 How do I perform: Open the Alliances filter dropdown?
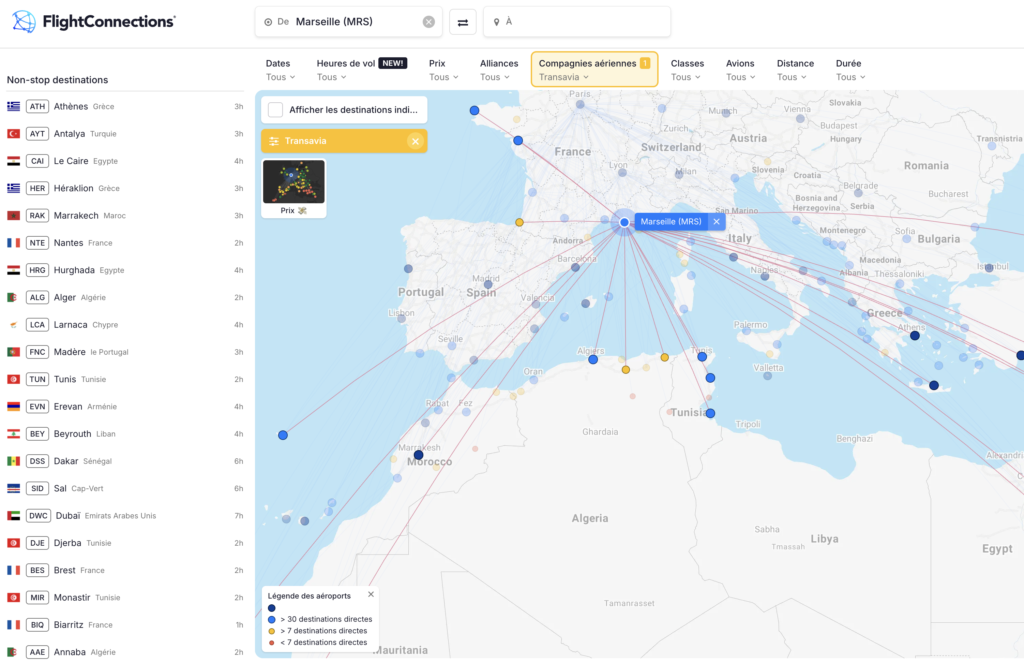499,70
